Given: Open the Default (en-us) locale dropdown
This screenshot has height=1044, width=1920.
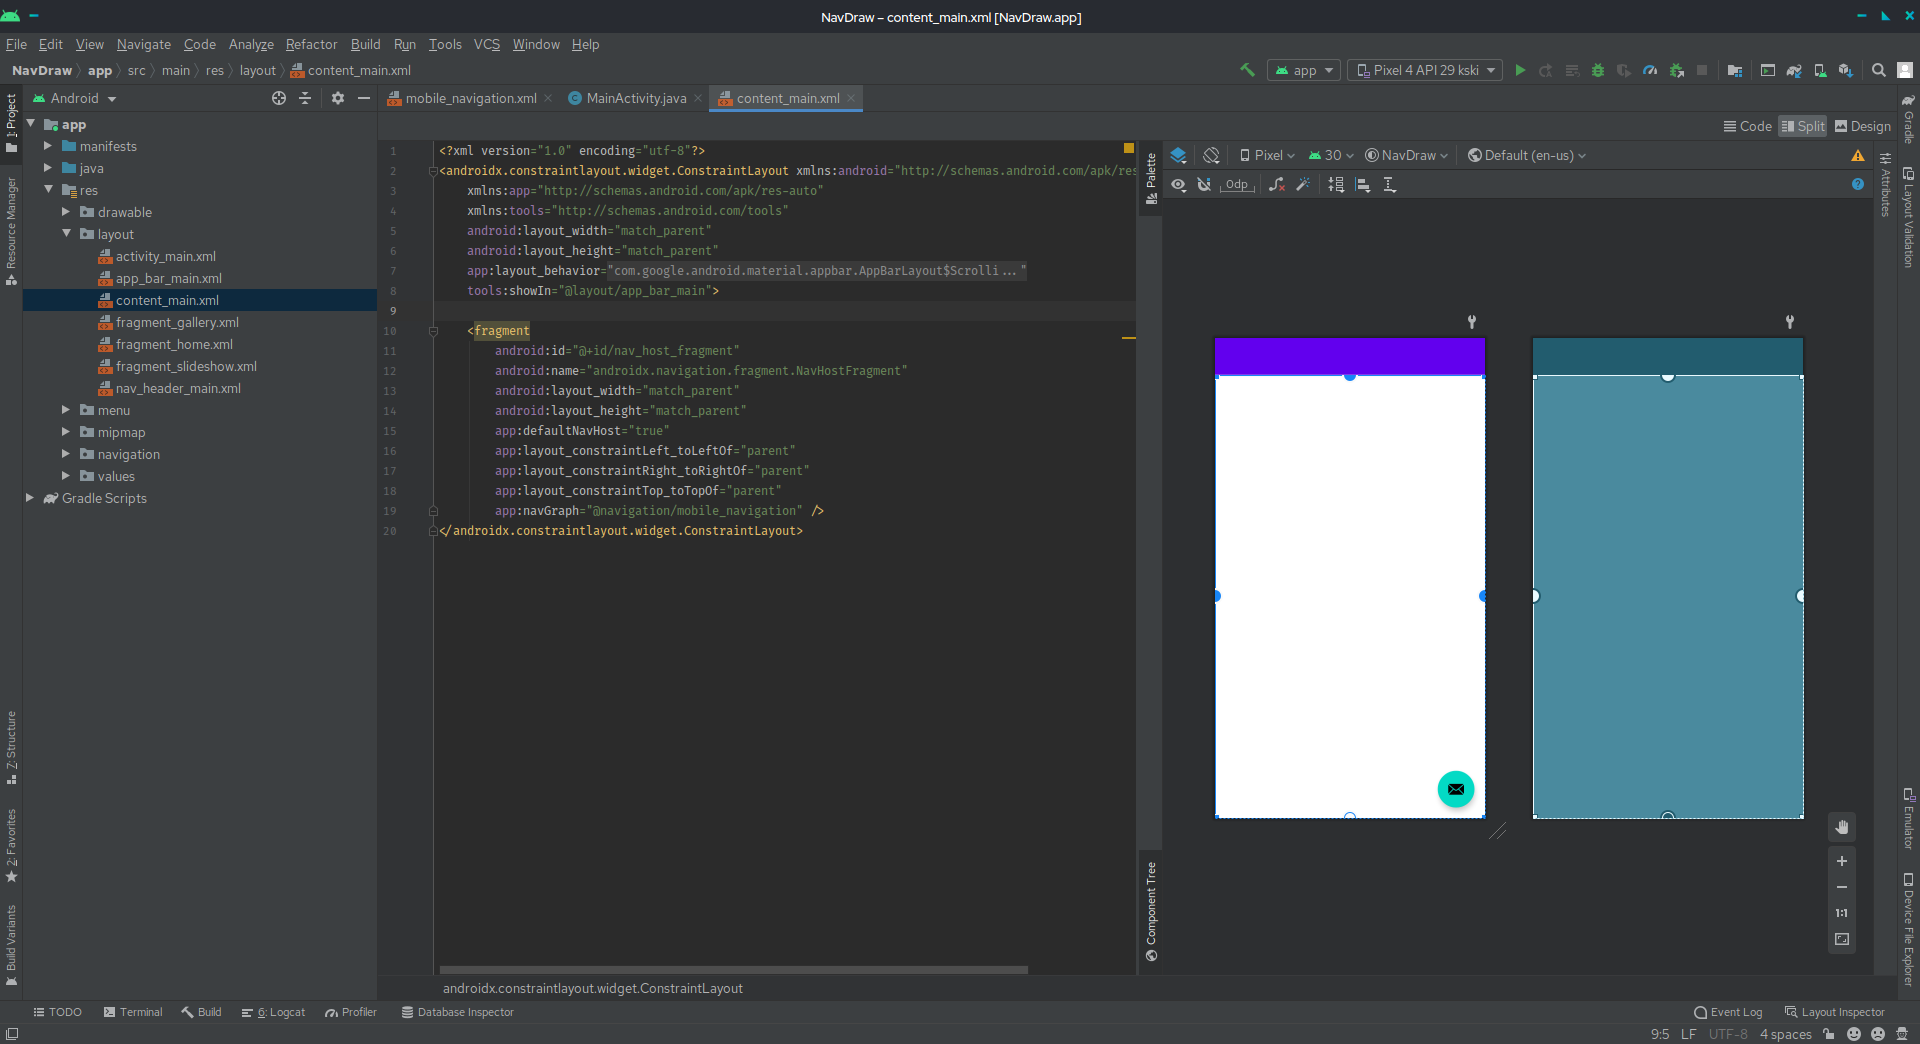Looking at the screenshot, I should (x=1527, y=156).
